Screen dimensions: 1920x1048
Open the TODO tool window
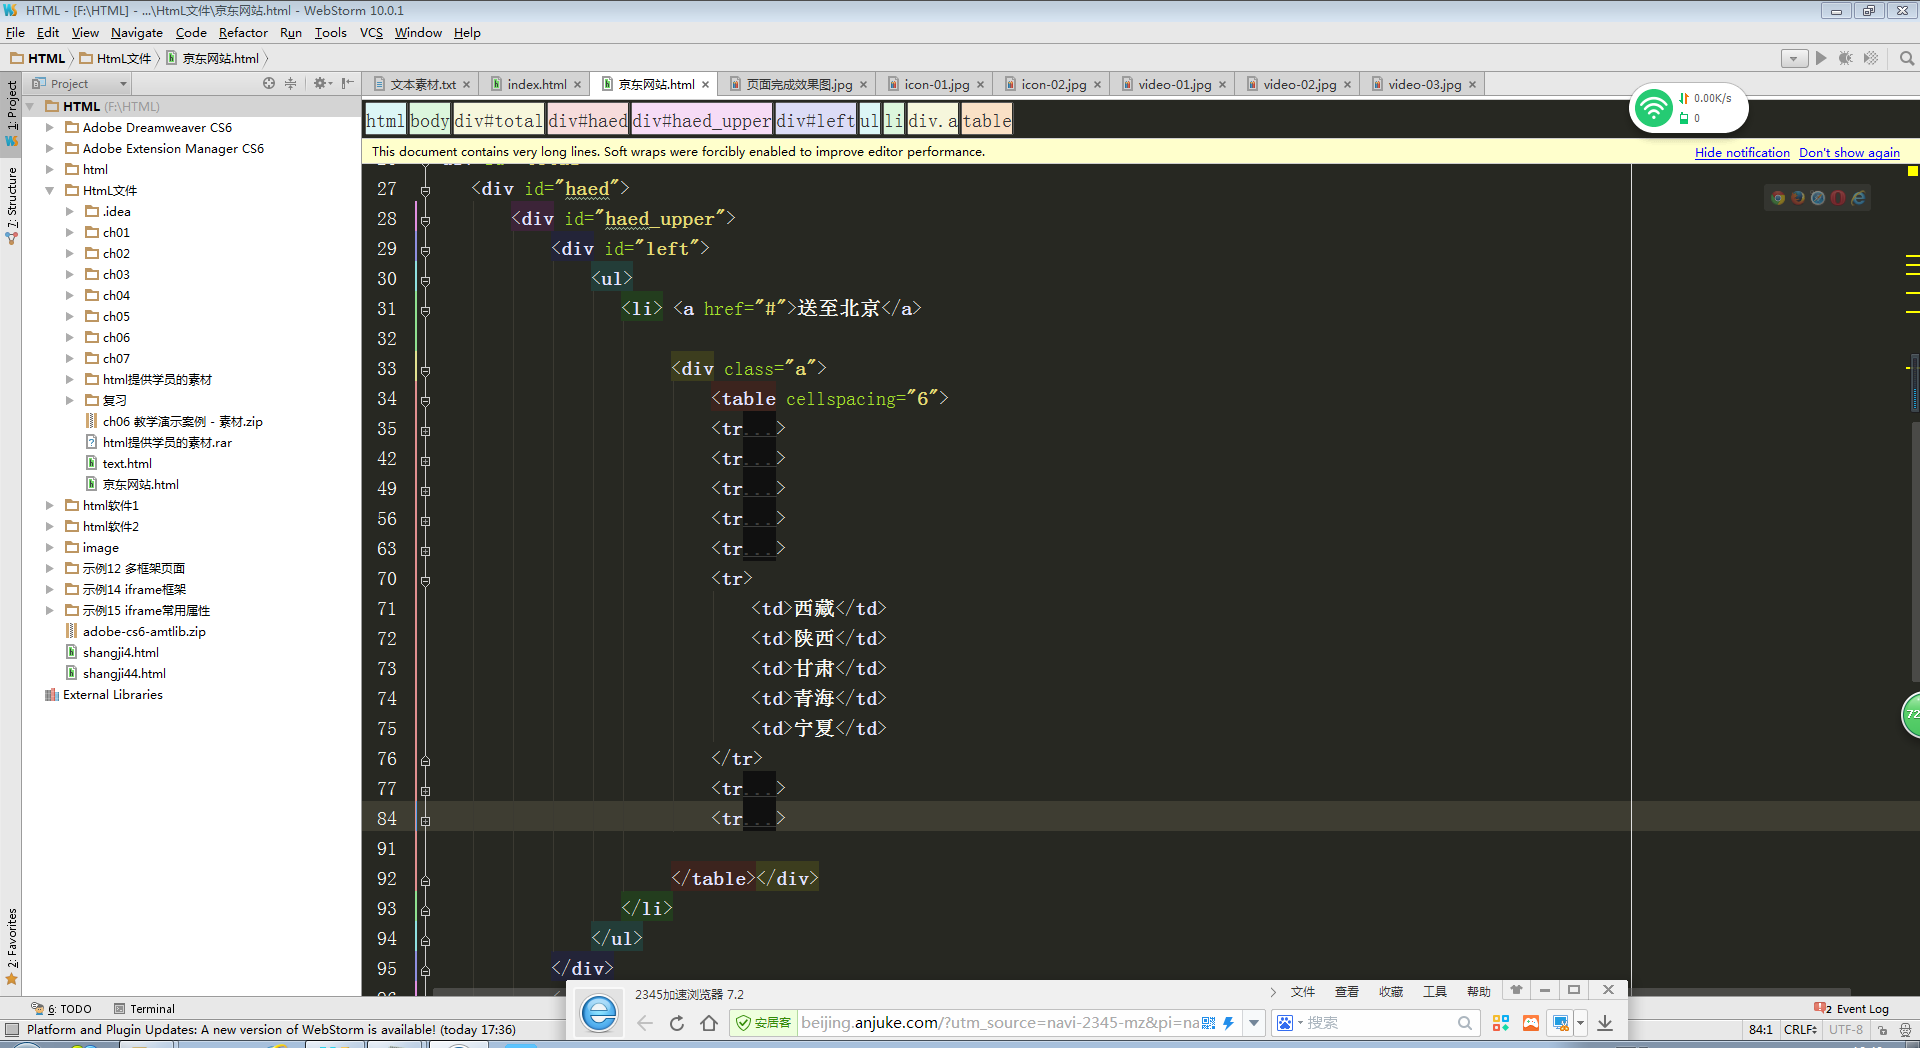(x=62, y=1009)
